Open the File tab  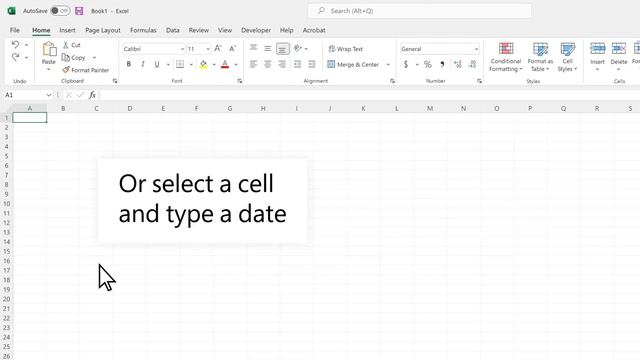[x=15, y=30]
